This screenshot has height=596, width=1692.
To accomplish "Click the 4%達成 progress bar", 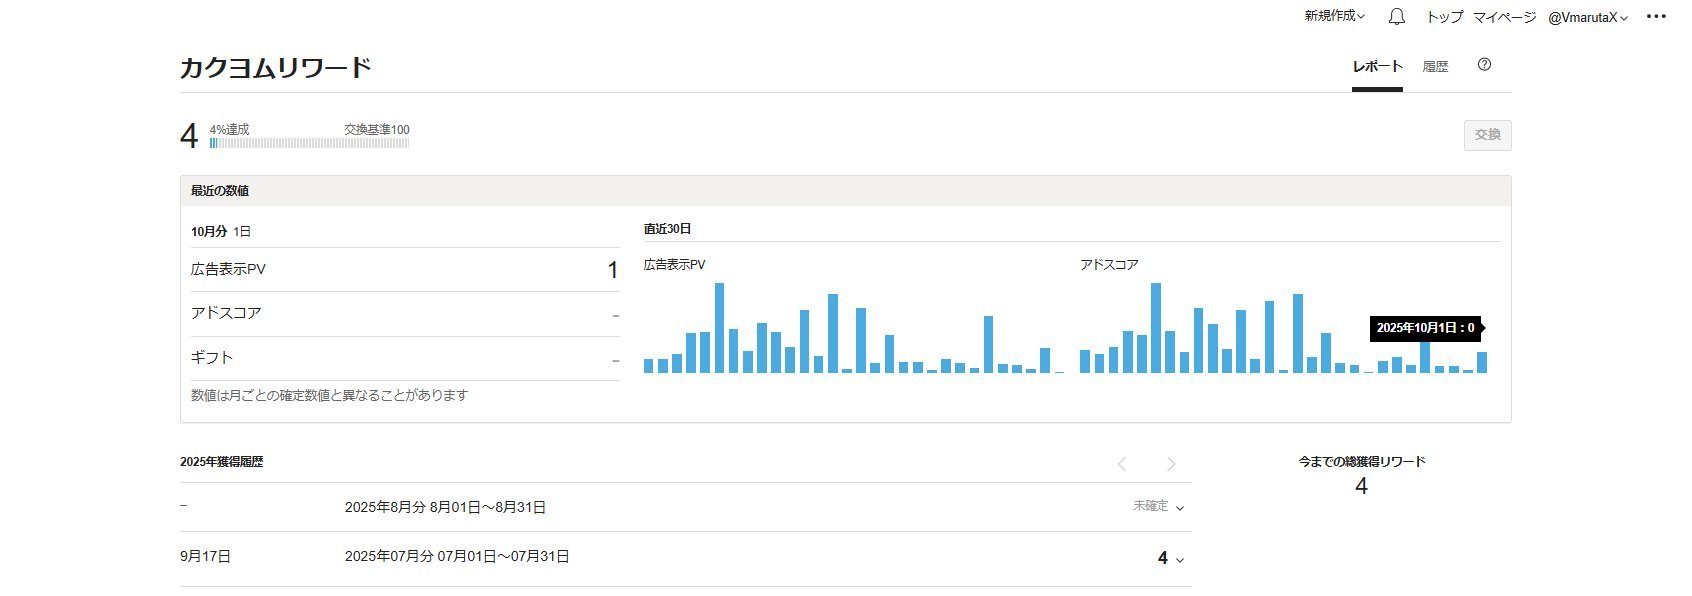I will click(x=309, y=143).
